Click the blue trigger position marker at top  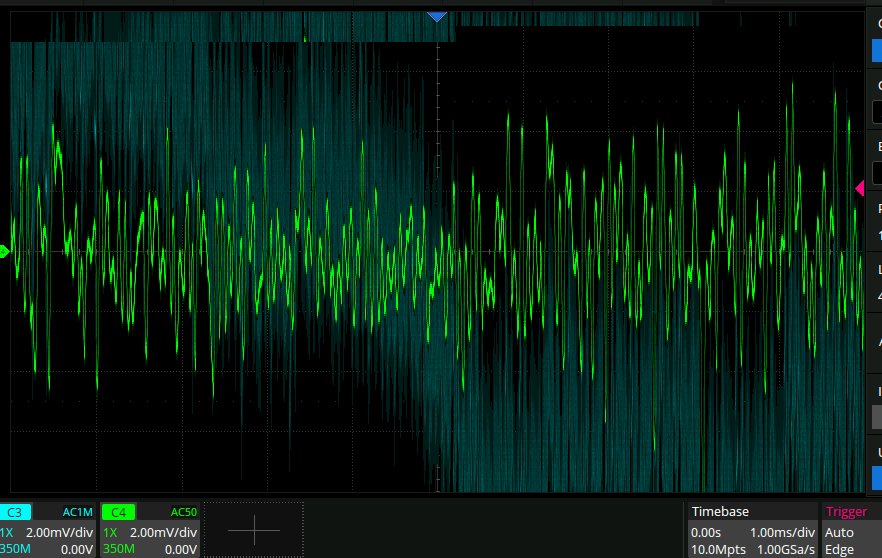coord(436,16)
